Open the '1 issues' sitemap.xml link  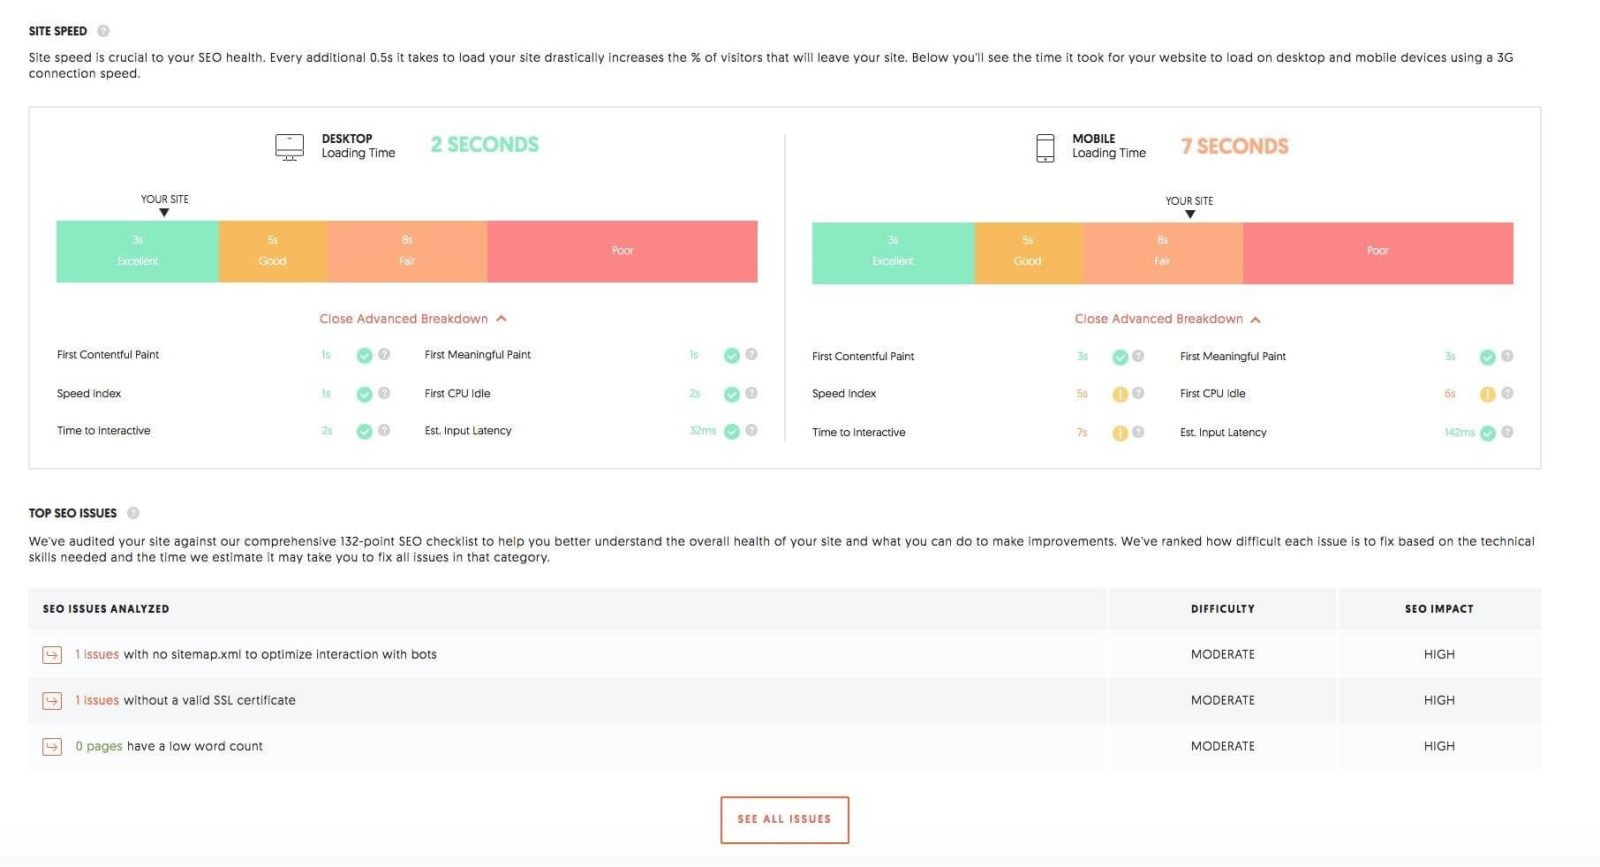coord(97,655)
